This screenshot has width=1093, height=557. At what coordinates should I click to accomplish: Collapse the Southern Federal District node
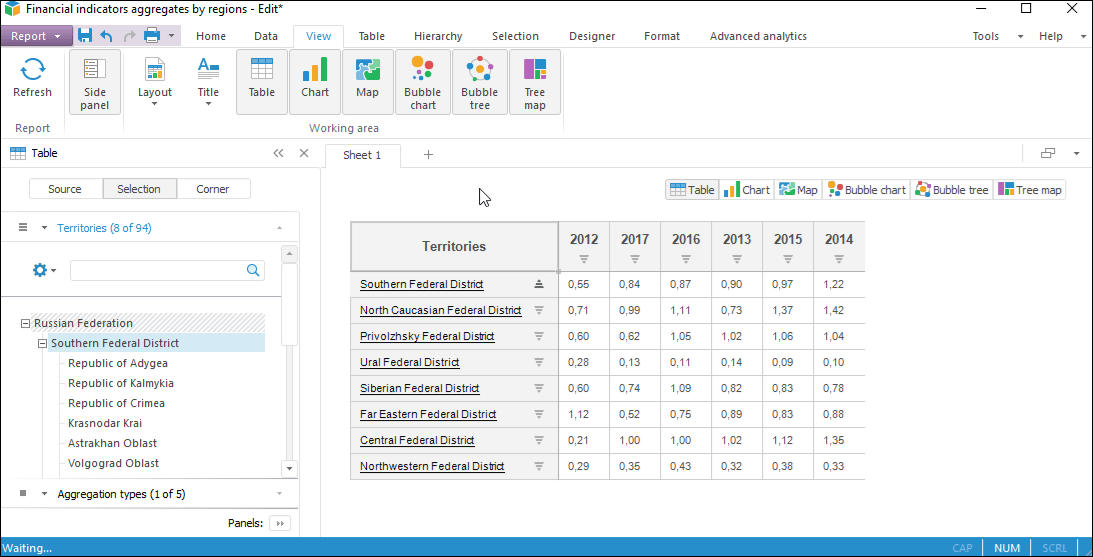click(x=43, y=343)
